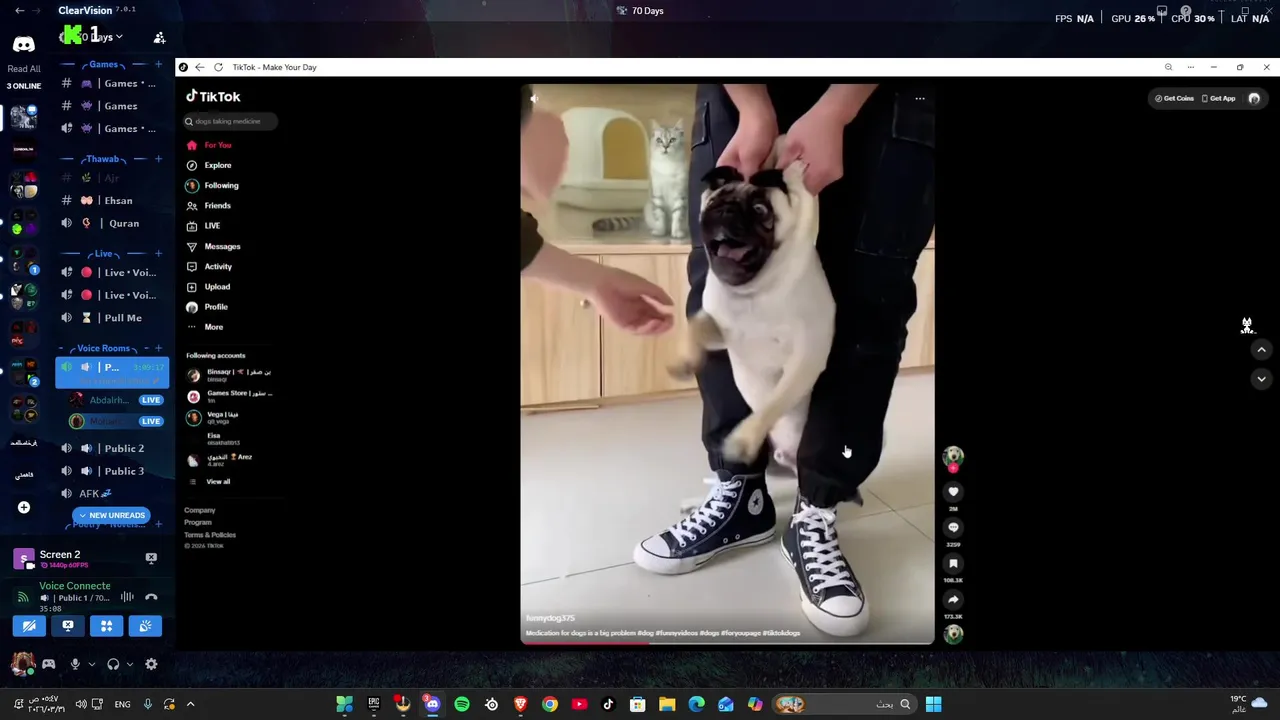Bookmark the TikTok video
Viewport: 1280px width, 720px height.
tap(953, 564)
